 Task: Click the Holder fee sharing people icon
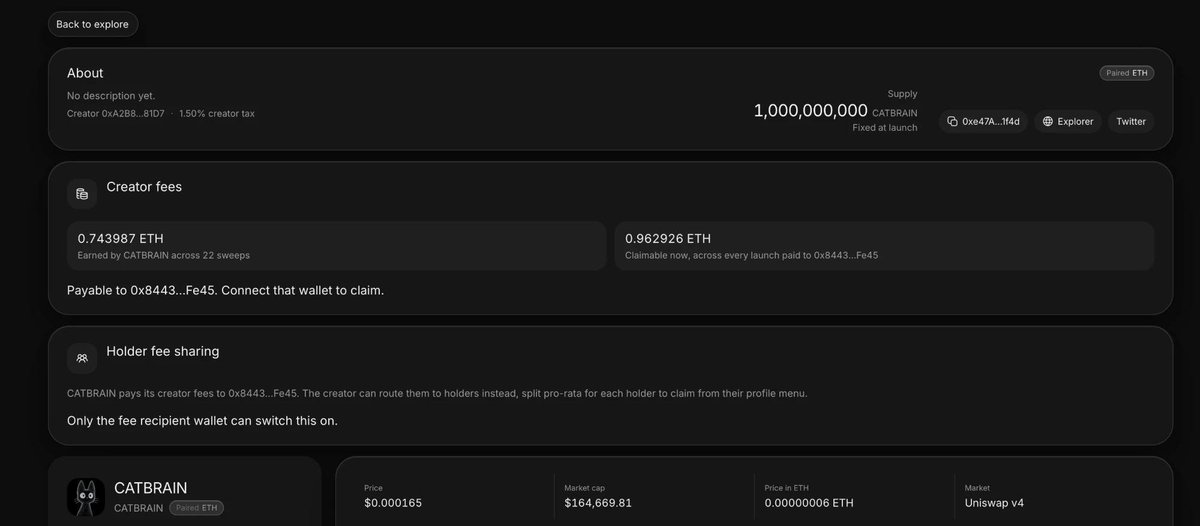[82, 357]
